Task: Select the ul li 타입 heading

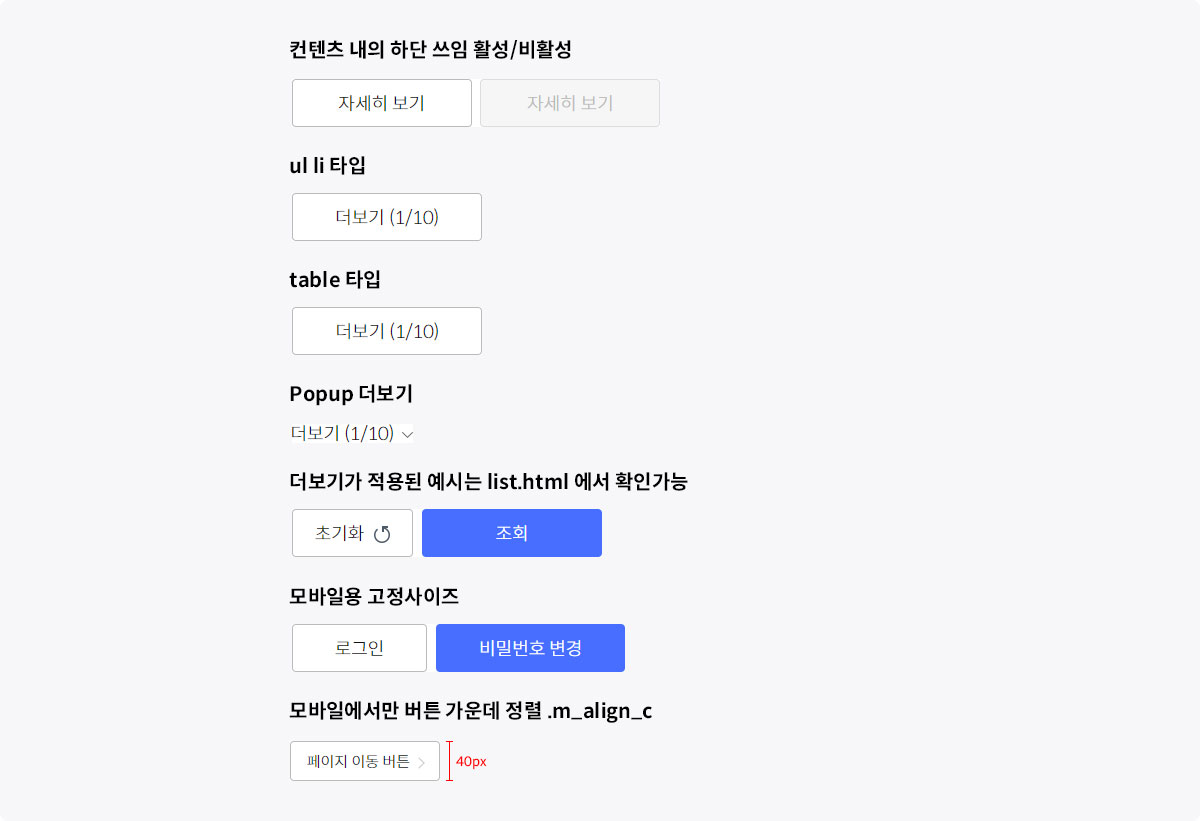Action: pyautogui.click(x=327, y=165)
